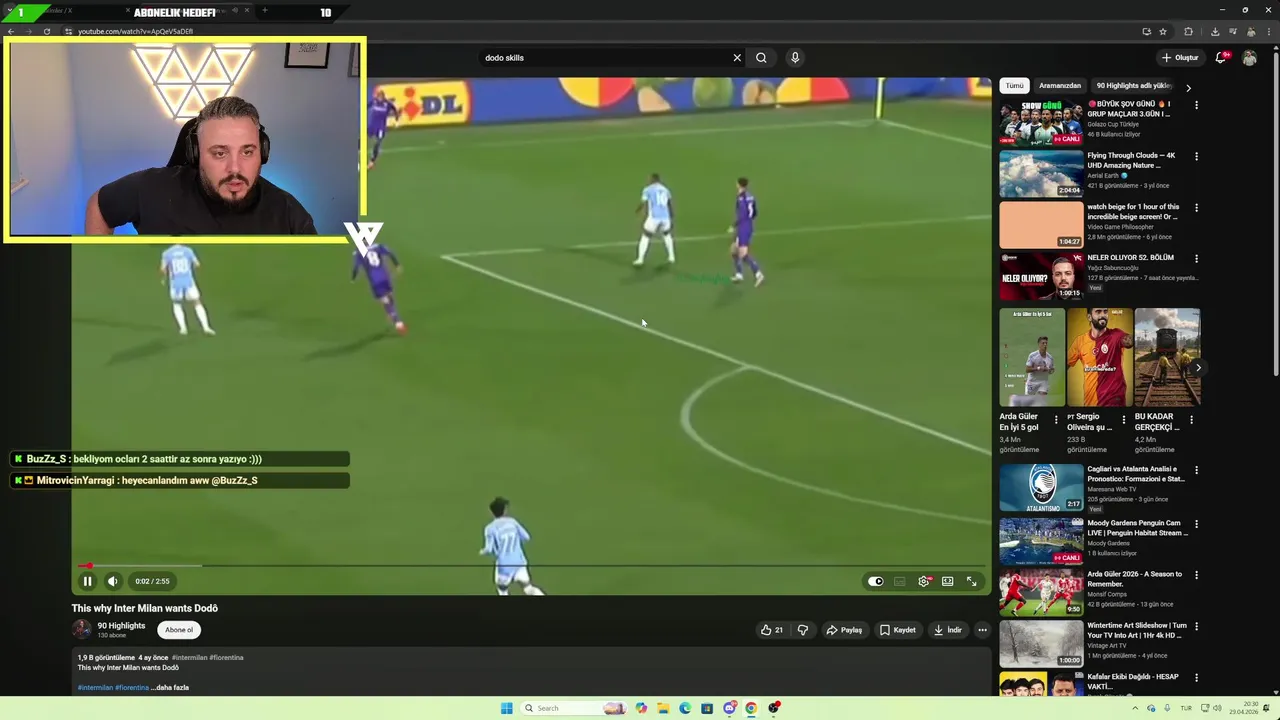Image resolution: width=1280 pixels, height=720 pixels.
Task: Click the subtitles icon in player
Action: click(x=899, y=581)
